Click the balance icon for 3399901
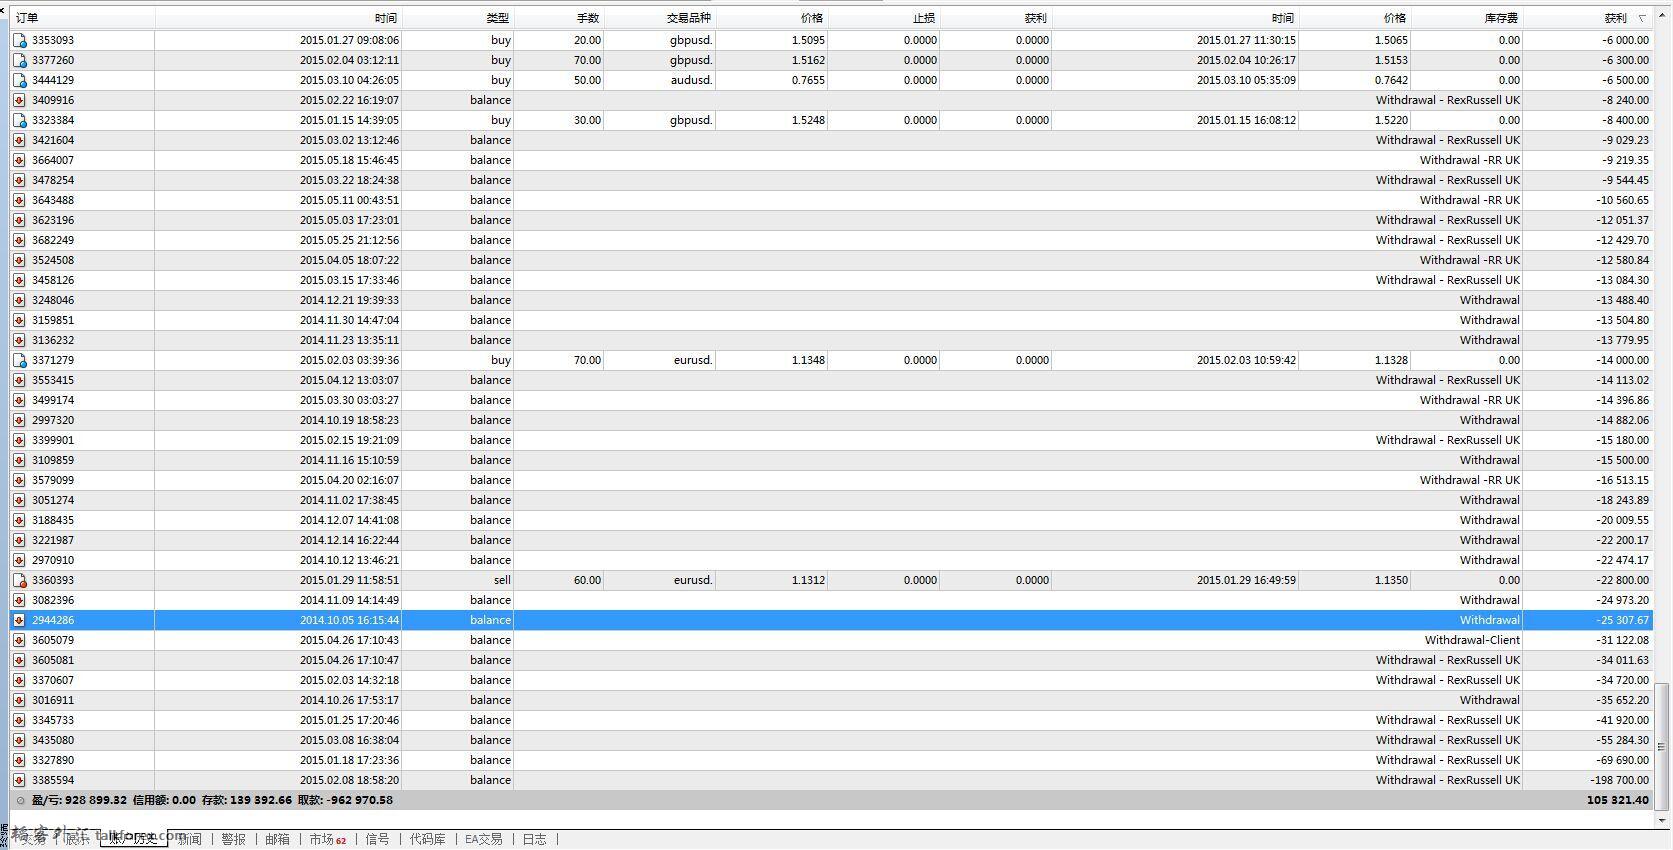Viewport: 1673px width, 850px height. (19, 440)
